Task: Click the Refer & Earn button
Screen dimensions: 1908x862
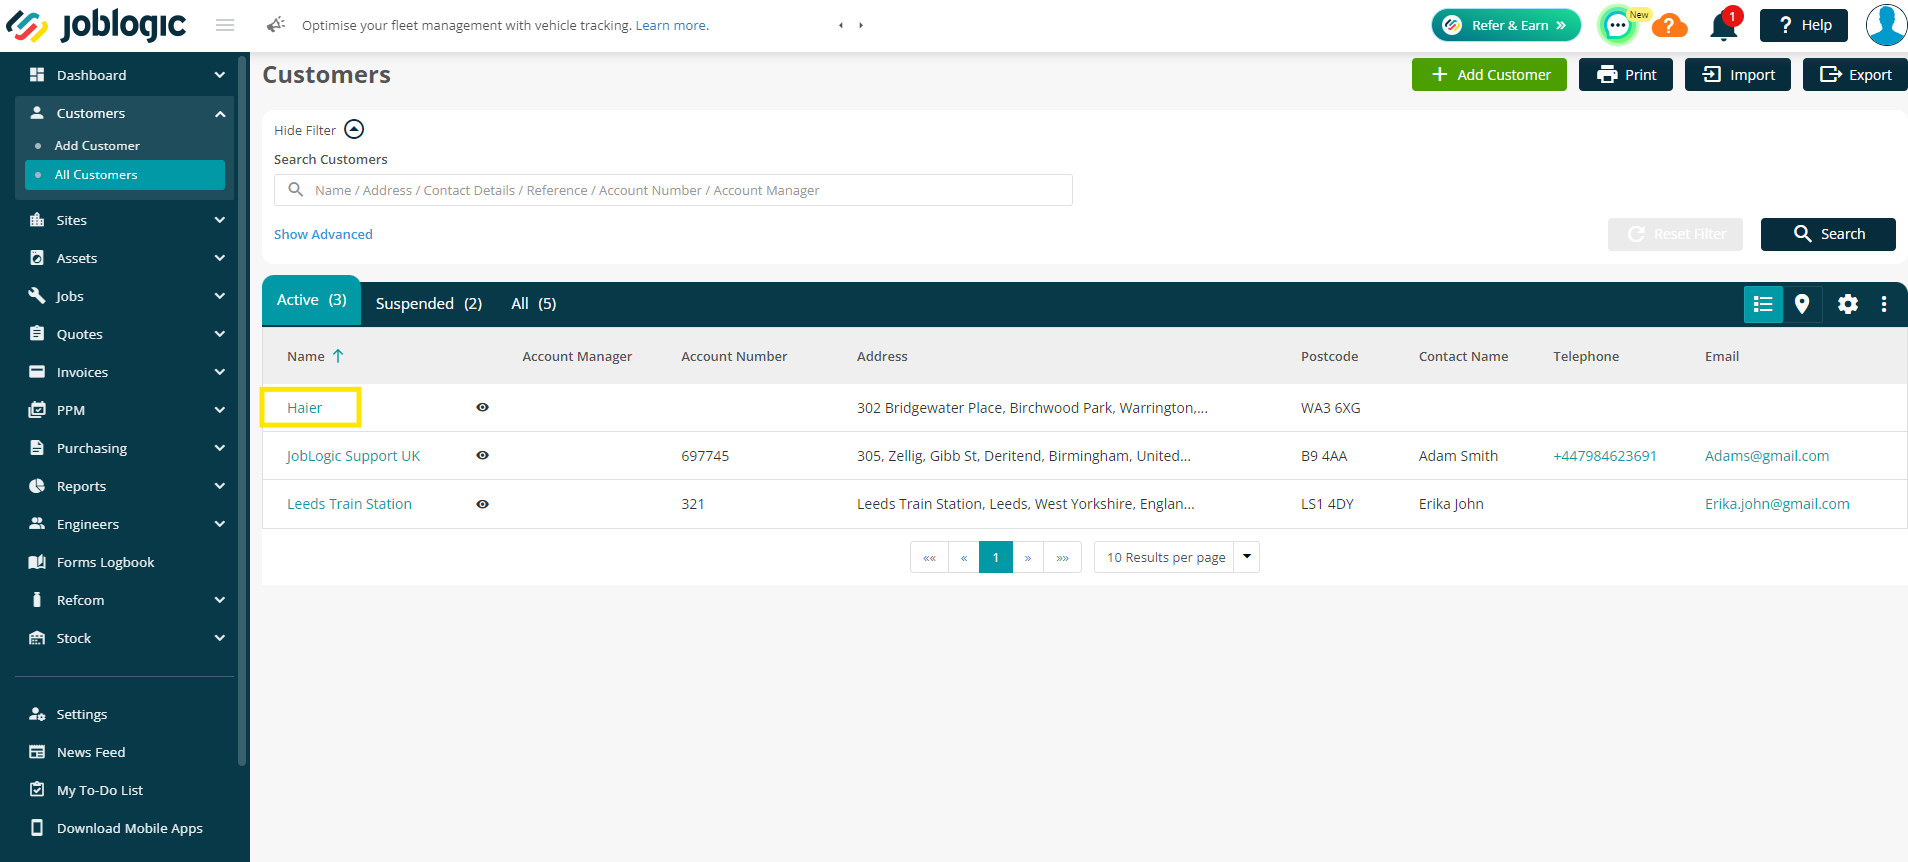Action: coord(1506,25)
